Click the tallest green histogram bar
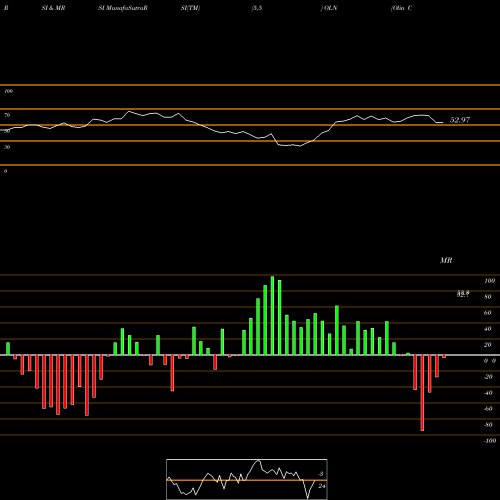Viewport: 500px width, 500px height. pyautogui.click(x=272, y=315)
